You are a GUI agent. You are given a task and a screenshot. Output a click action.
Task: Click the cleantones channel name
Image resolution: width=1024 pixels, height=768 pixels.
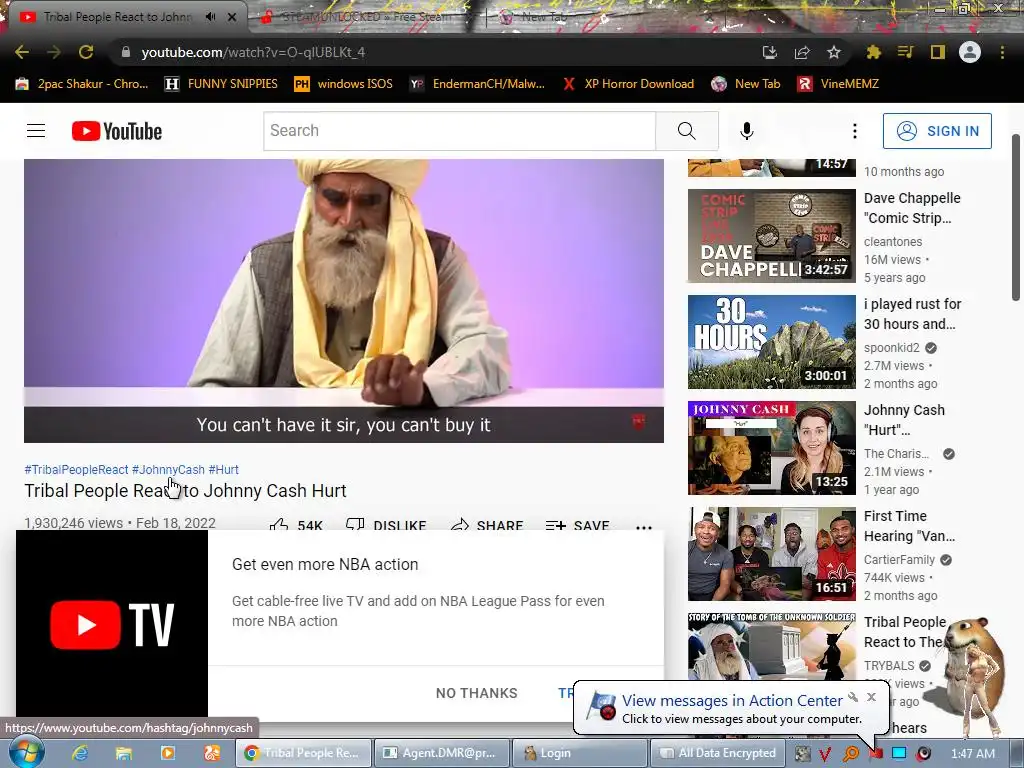(x=893, y=242)
